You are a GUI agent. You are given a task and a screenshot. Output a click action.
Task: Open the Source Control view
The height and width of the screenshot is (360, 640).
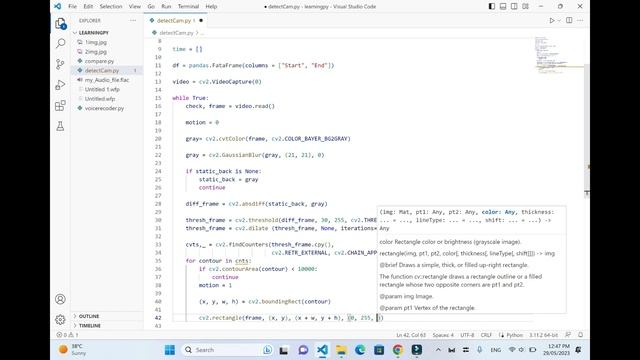pyautogui.click(x=60, y=64)
